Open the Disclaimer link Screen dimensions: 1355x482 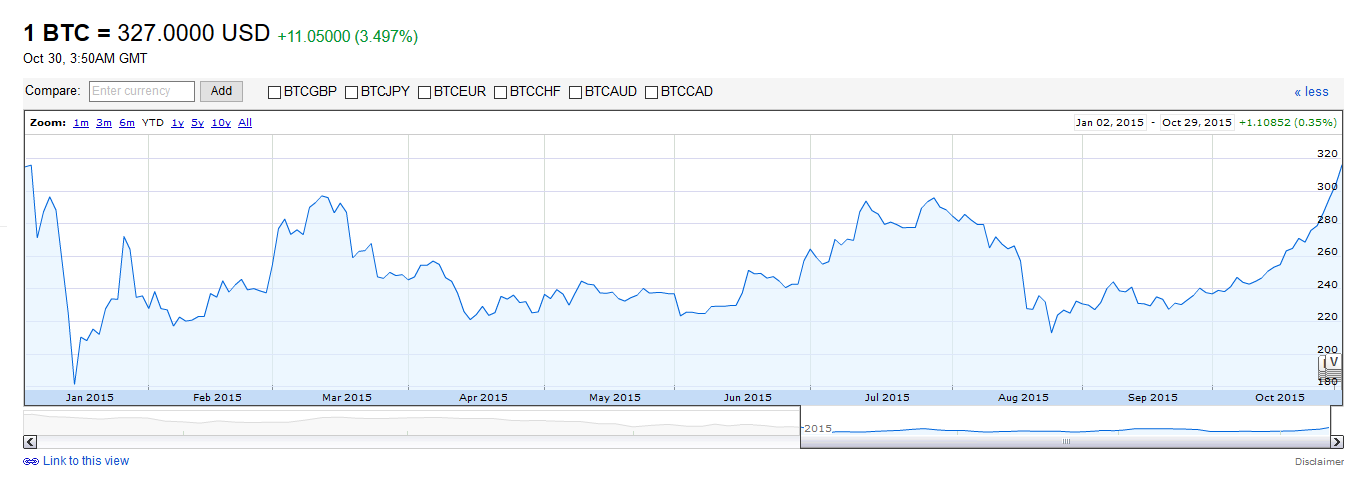[x=1320, y=462]
